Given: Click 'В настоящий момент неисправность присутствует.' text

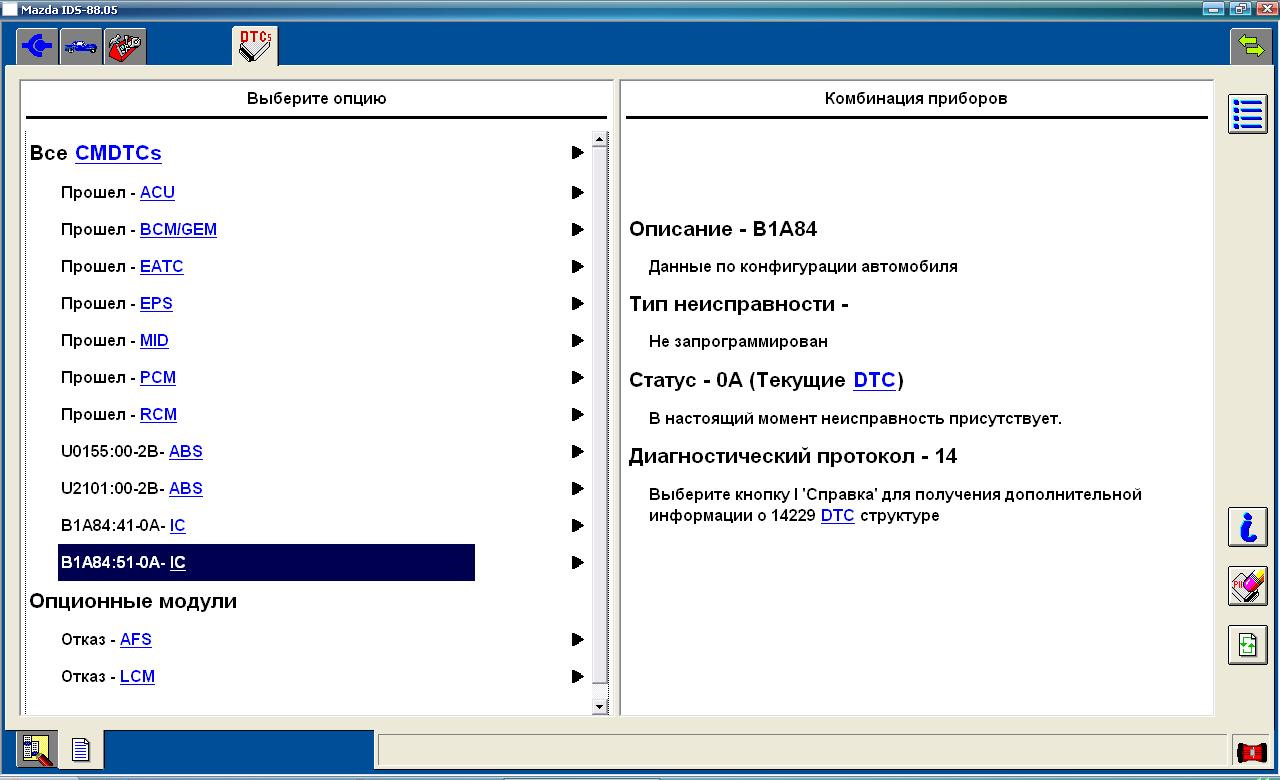Looking at the screenshot, I should 855,418.
